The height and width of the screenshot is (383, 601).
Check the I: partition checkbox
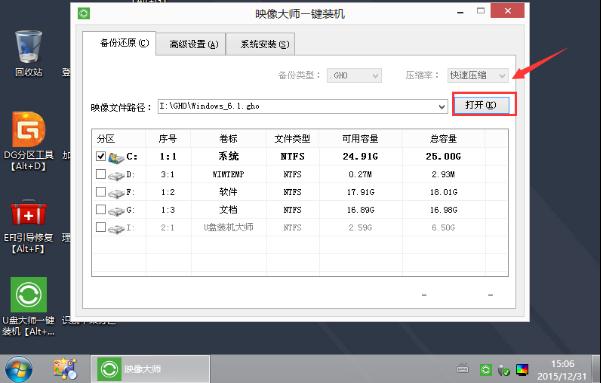pos(101,227)
